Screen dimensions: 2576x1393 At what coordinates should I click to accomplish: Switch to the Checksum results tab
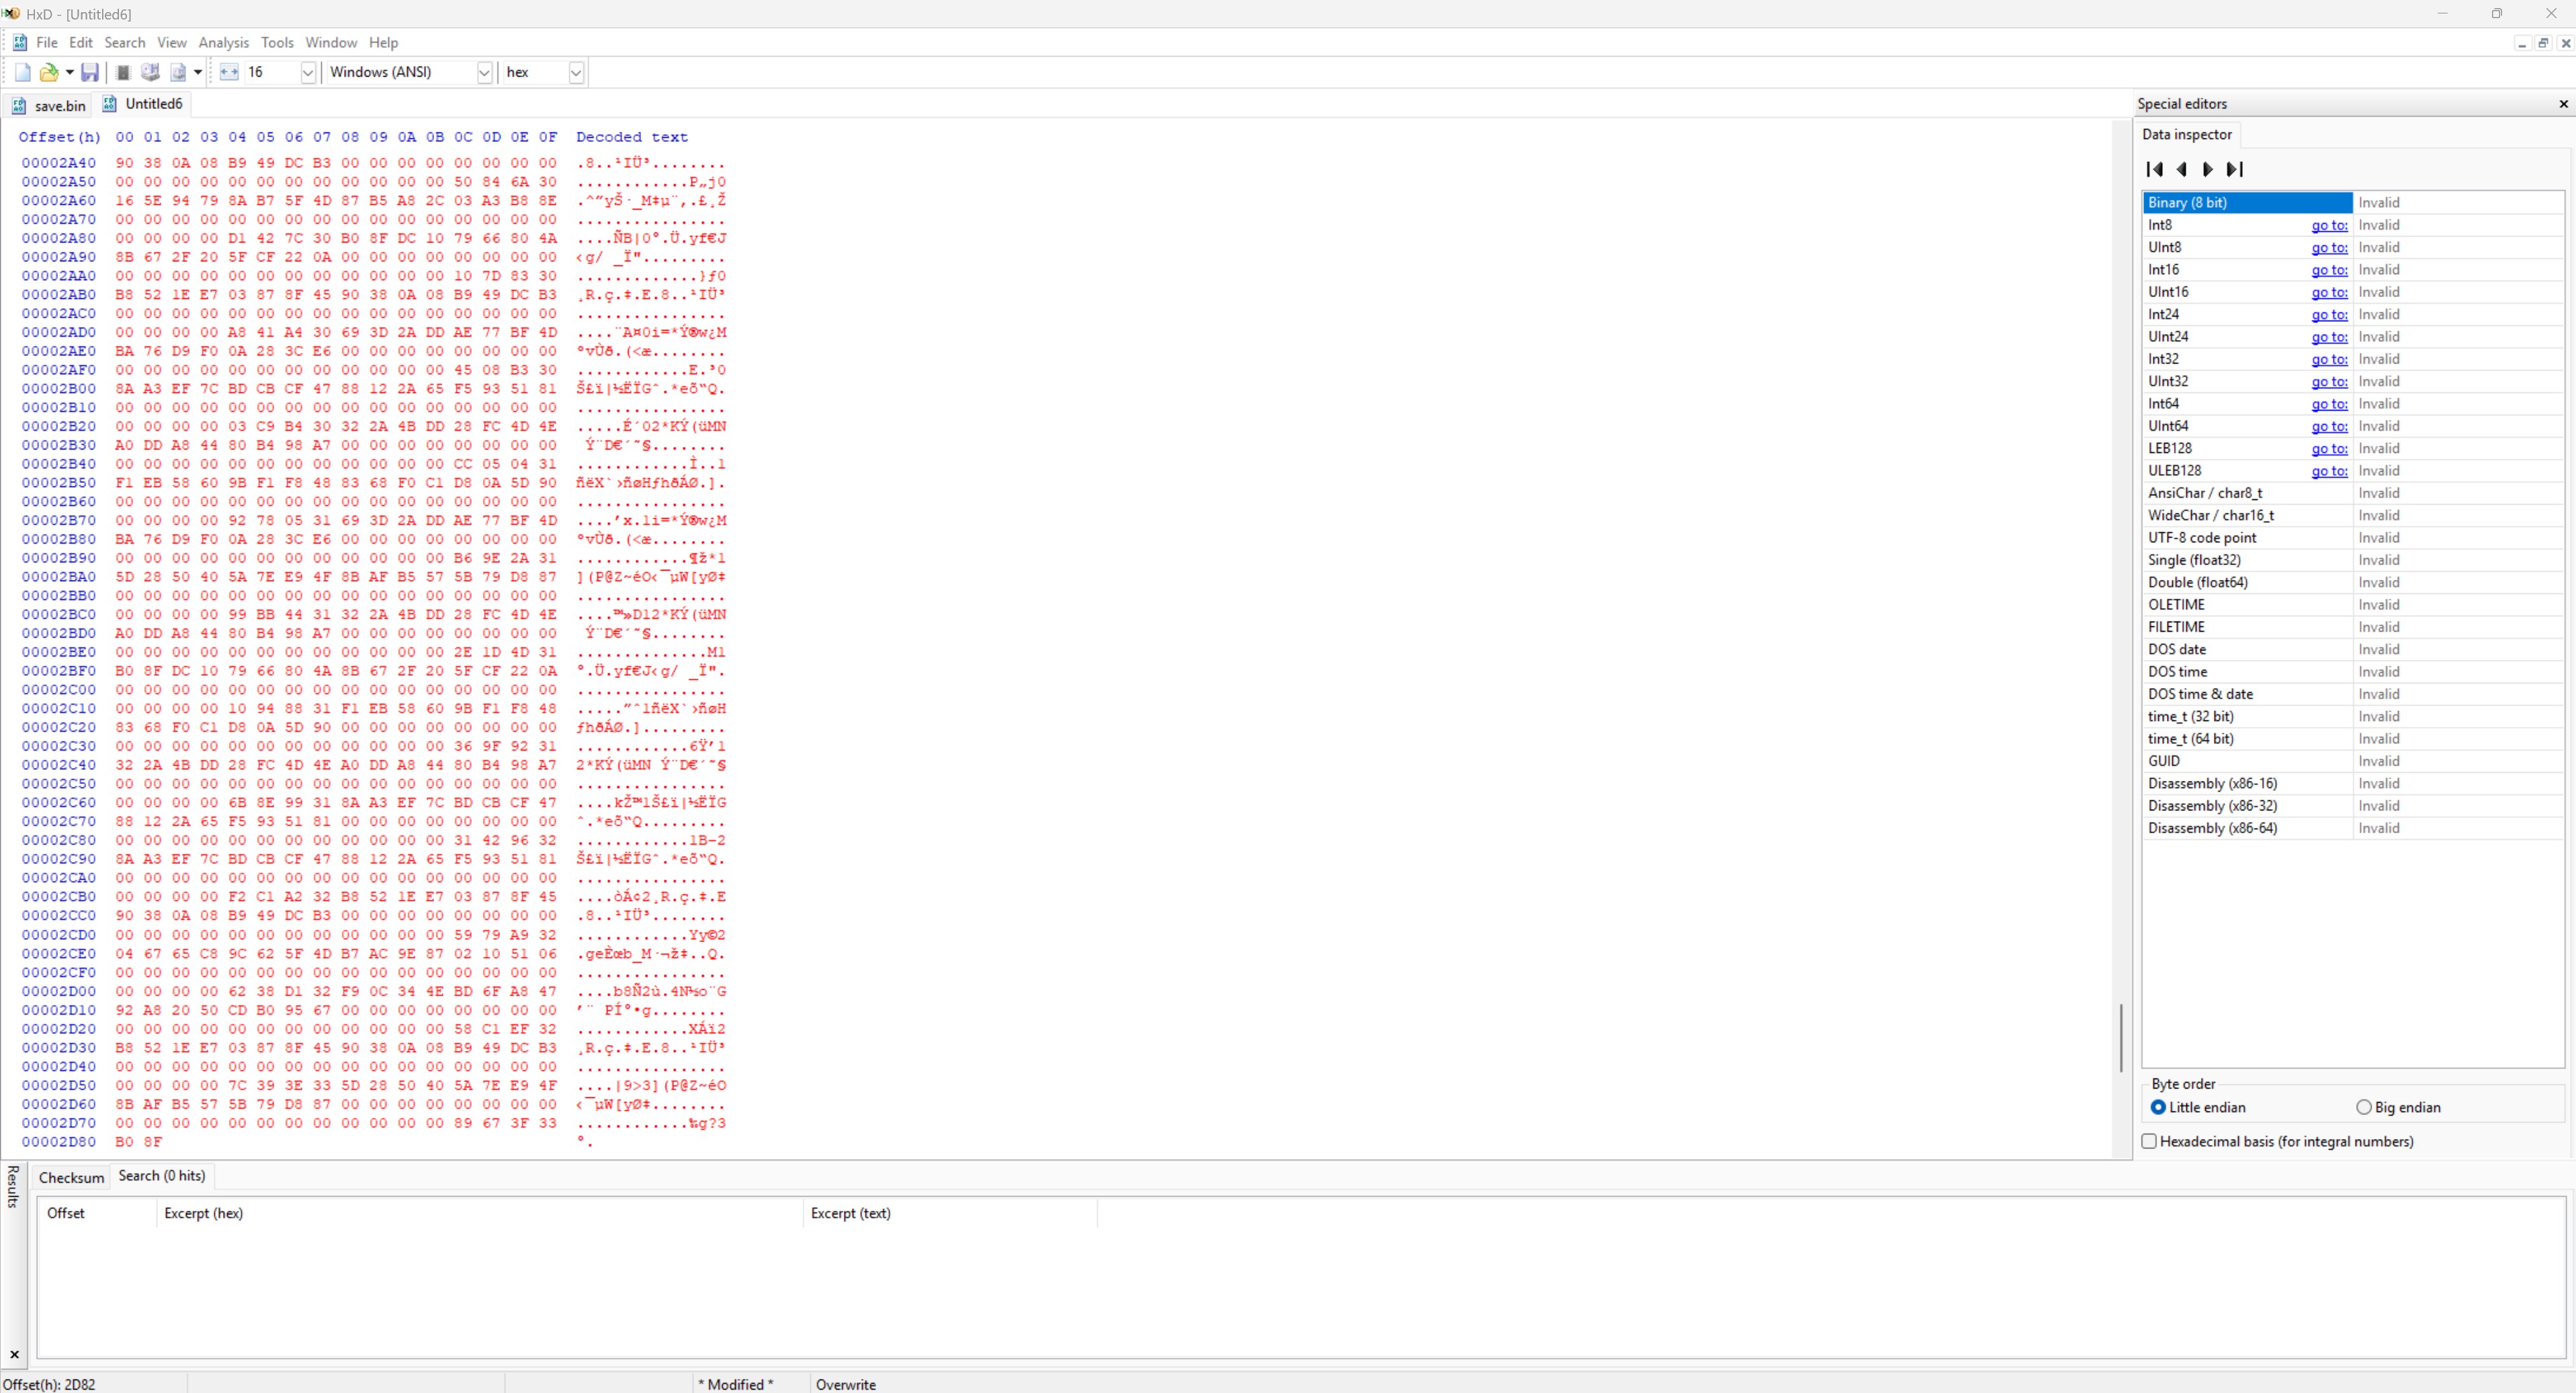point(71,1177)
